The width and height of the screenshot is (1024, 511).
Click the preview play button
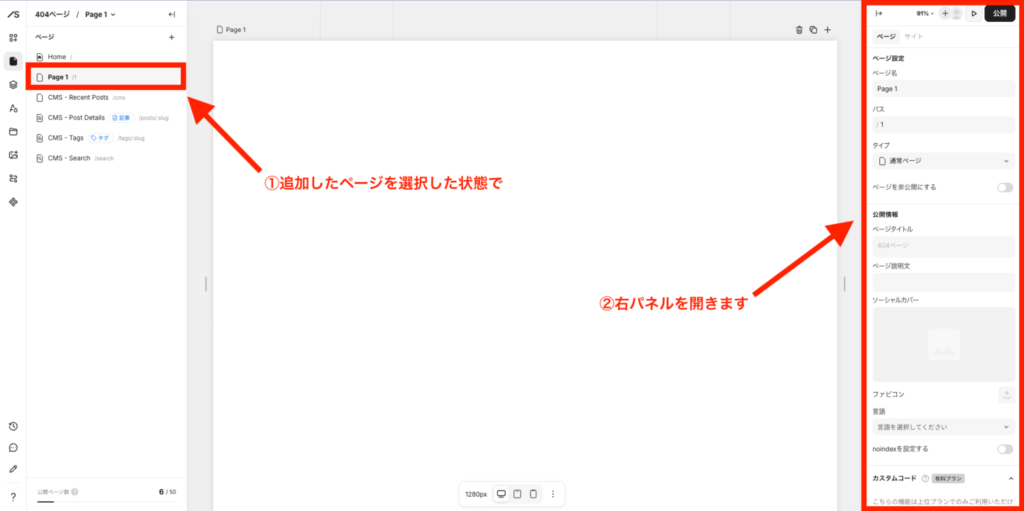click(x=974, y=14)
